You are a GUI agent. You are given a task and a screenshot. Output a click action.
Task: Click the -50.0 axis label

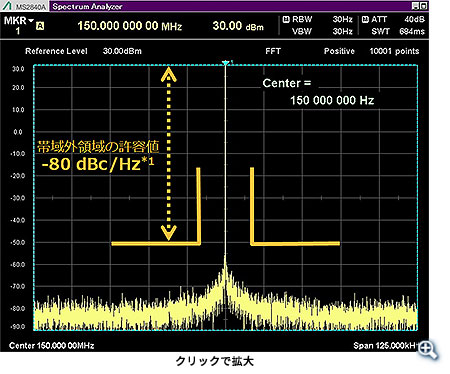pos(17,242)
